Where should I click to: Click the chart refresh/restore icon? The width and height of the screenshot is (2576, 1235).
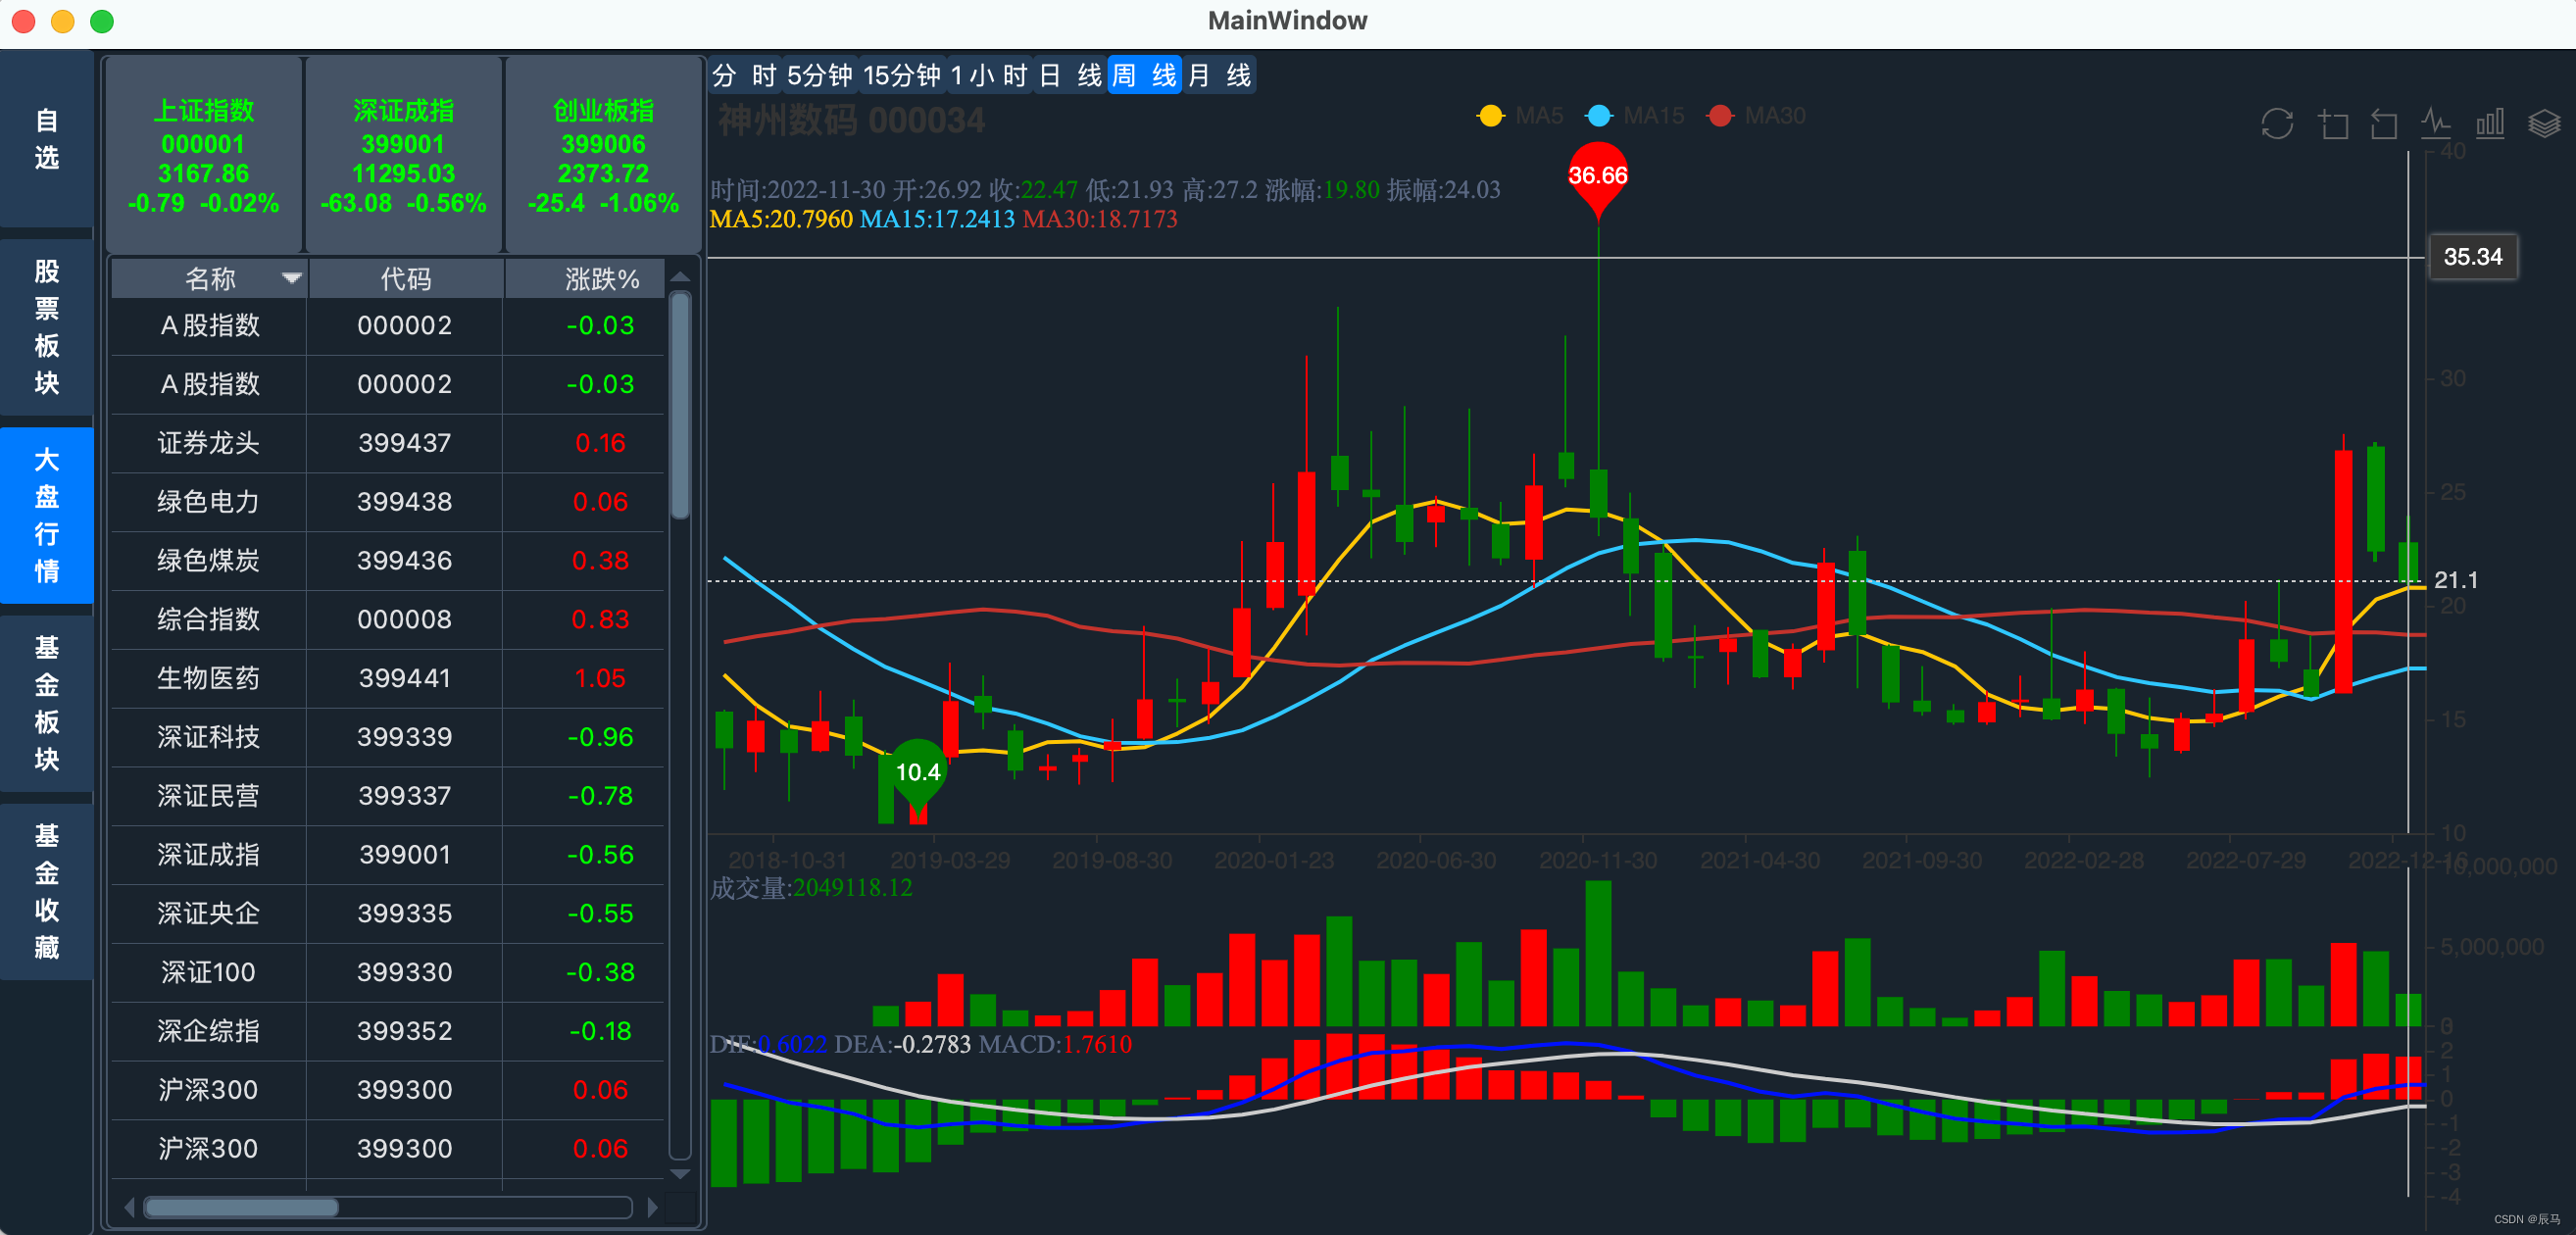(2277, 124)
